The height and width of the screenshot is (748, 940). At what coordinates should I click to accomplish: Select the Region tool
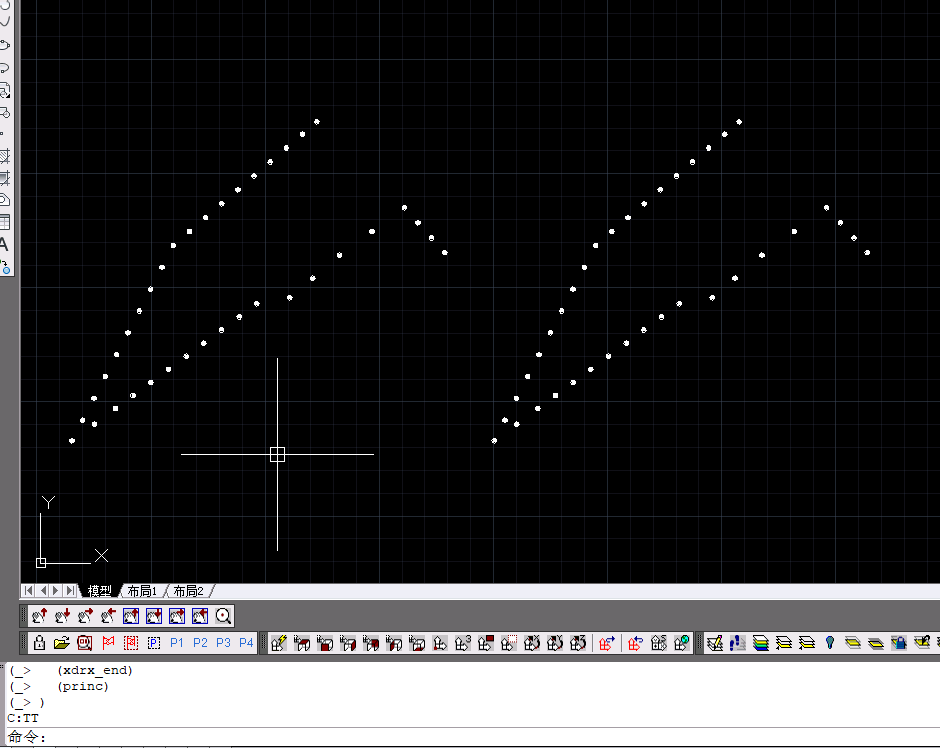pyautogui.click(x=5, y=200)
